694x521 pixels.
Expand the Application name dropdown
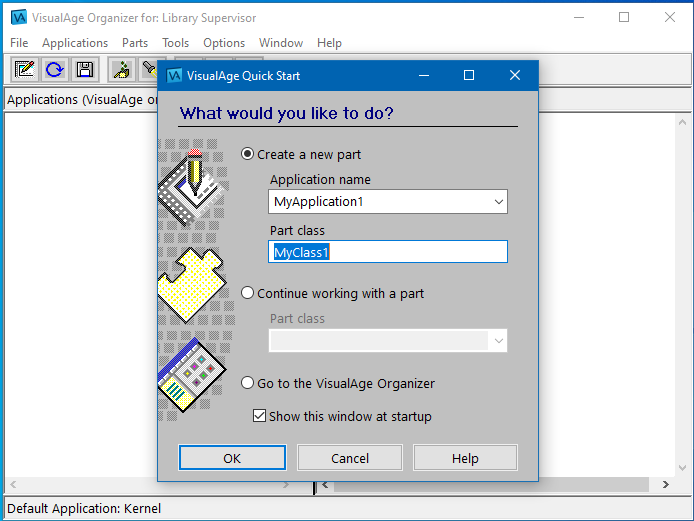coord(498,202)
